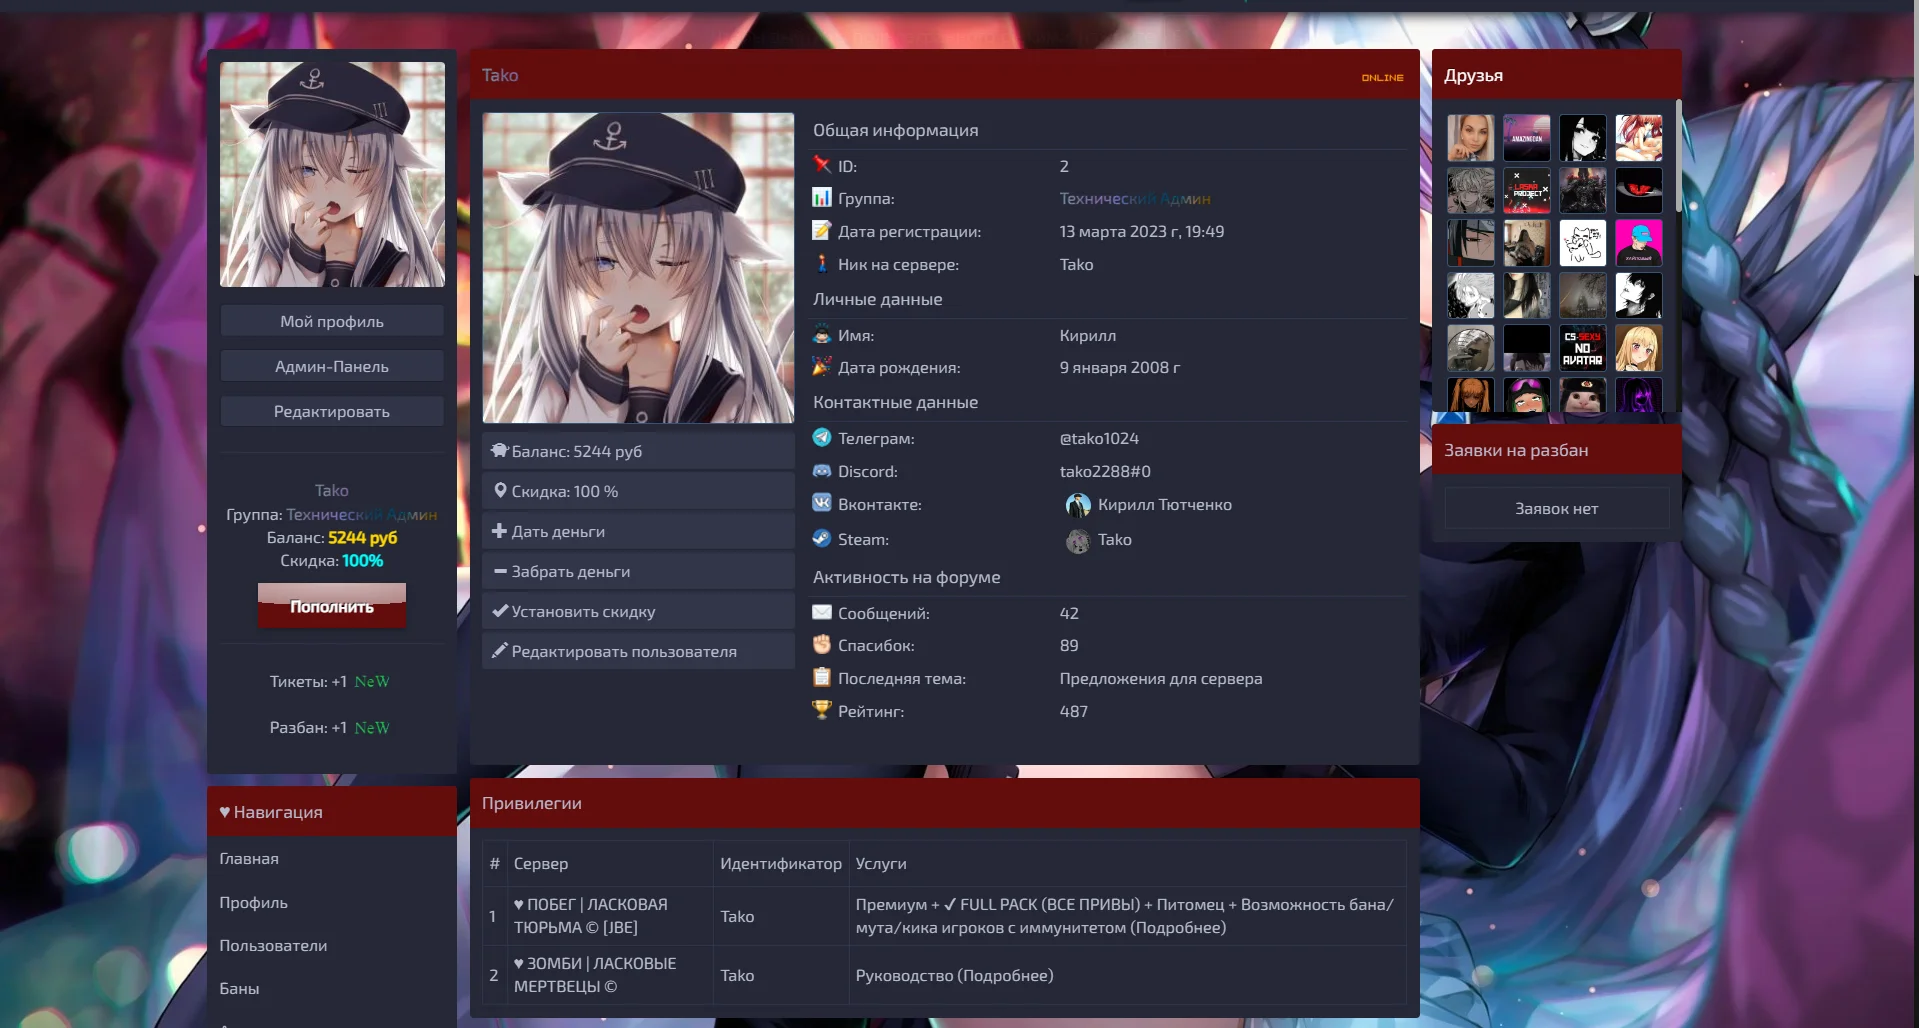The image size is (1919, 1028).
Task: Open the CS NO AVATAR friend thumbnail
Action: (1582, 348)
